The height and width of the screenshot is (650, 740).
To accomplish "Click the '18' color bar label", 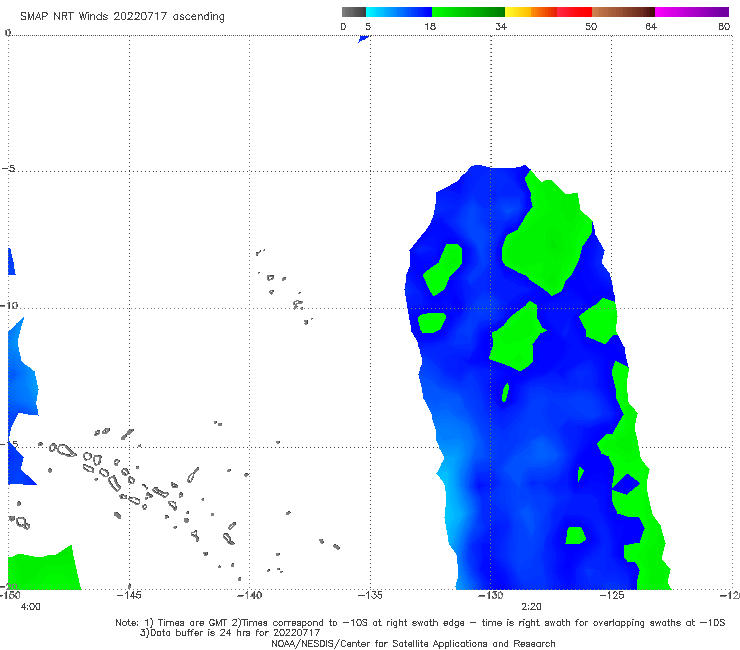I will coord(430,26).
